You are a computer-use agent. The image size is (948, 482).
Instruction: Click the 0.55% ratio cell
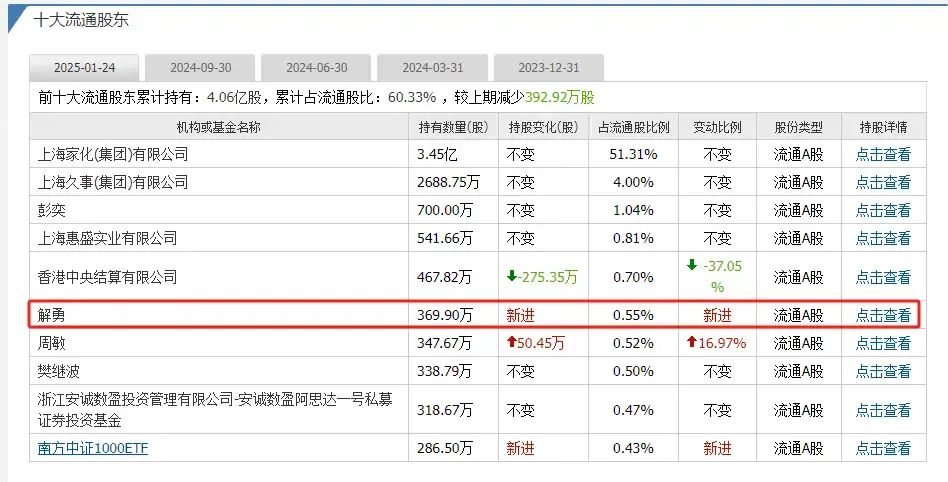(634, 315)
